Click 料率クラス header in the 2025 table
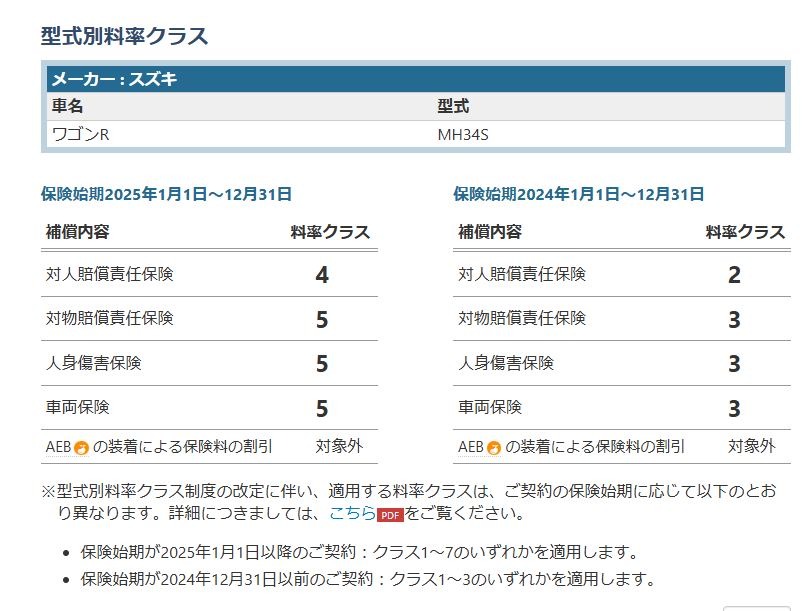The width and height of the screenshot is (807, 611). (330, 232)
